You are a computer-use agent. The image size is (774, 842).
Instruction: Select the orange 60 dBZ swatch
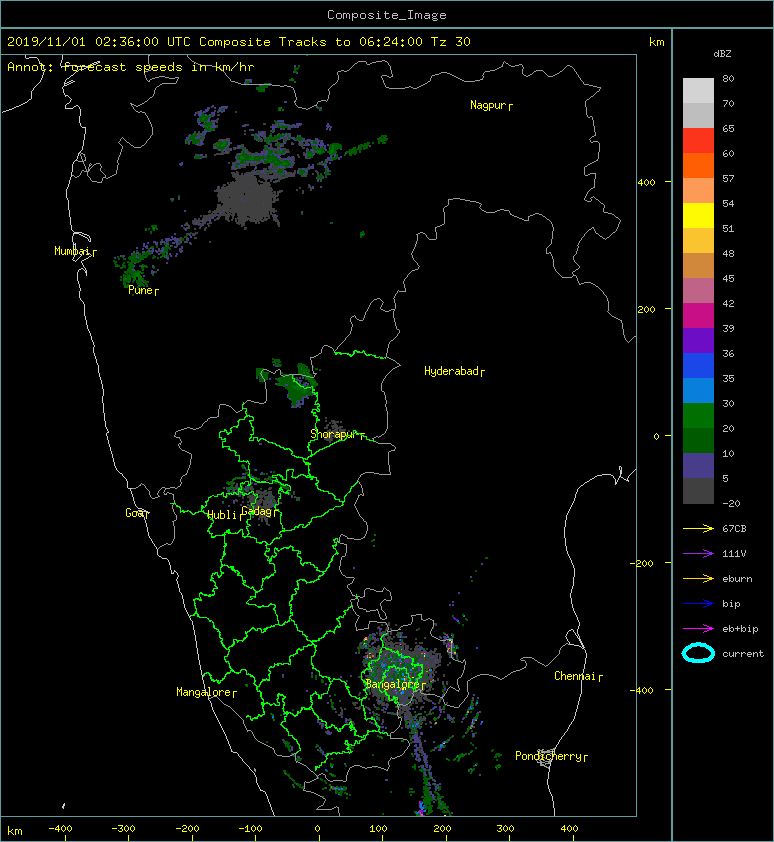pos(698,165)
